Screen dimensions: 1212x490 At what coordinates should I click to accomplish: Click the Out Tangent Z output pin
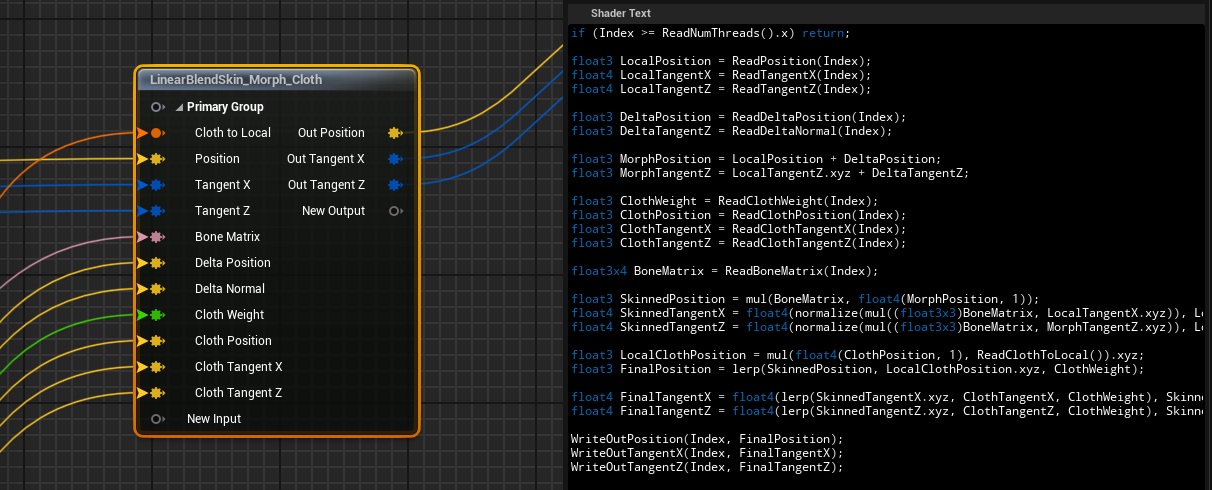(x=394, y=185)
